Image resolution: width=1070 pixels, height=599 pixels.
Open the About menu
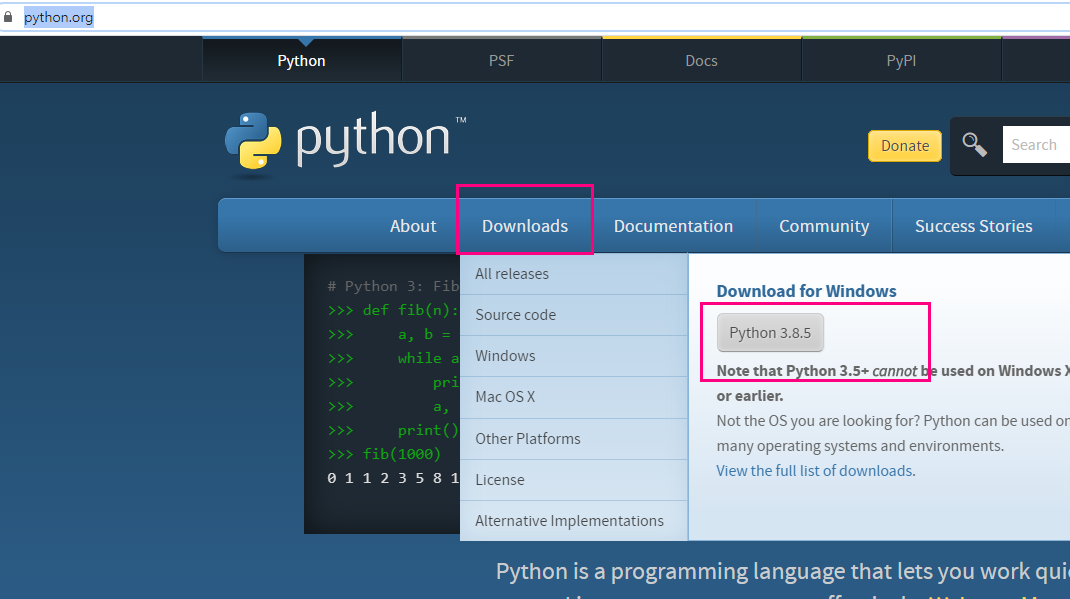point(413,226)
